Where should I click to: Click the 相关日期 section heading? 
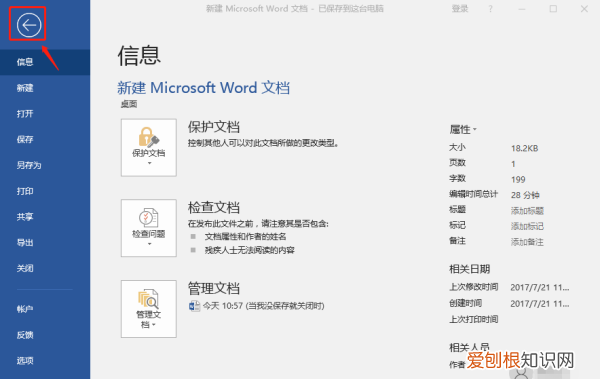click(470, 269)
